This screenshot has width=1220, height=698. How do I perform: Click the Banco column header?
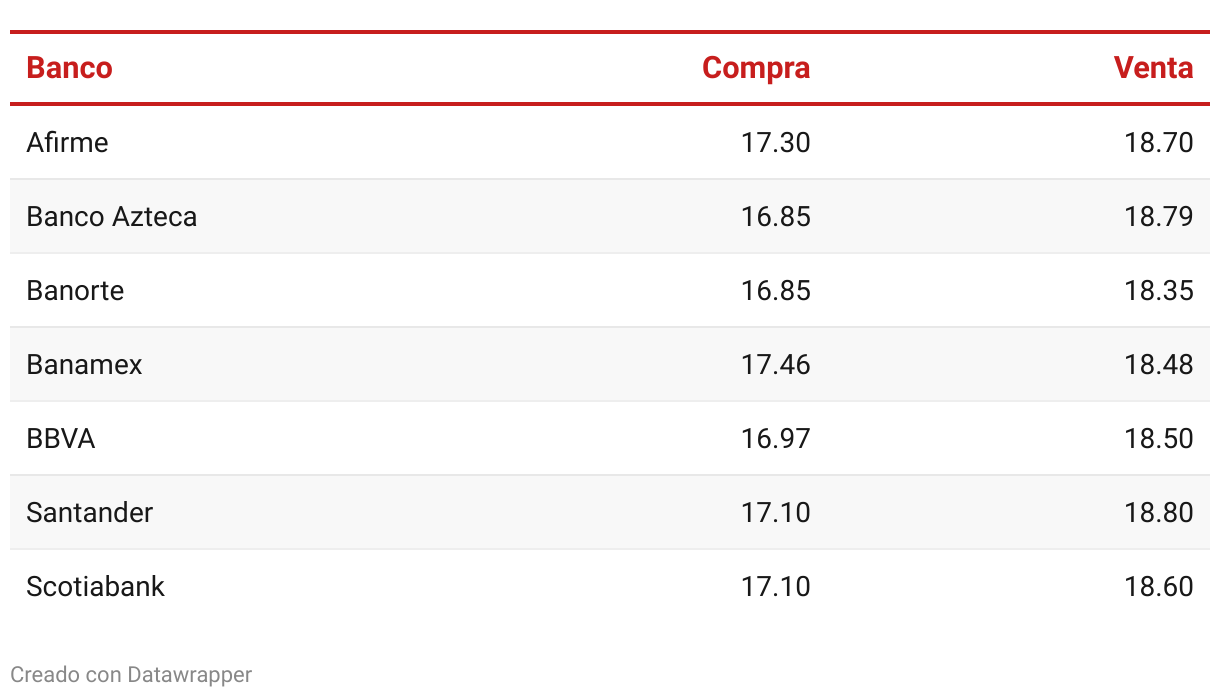pos(69,68)
